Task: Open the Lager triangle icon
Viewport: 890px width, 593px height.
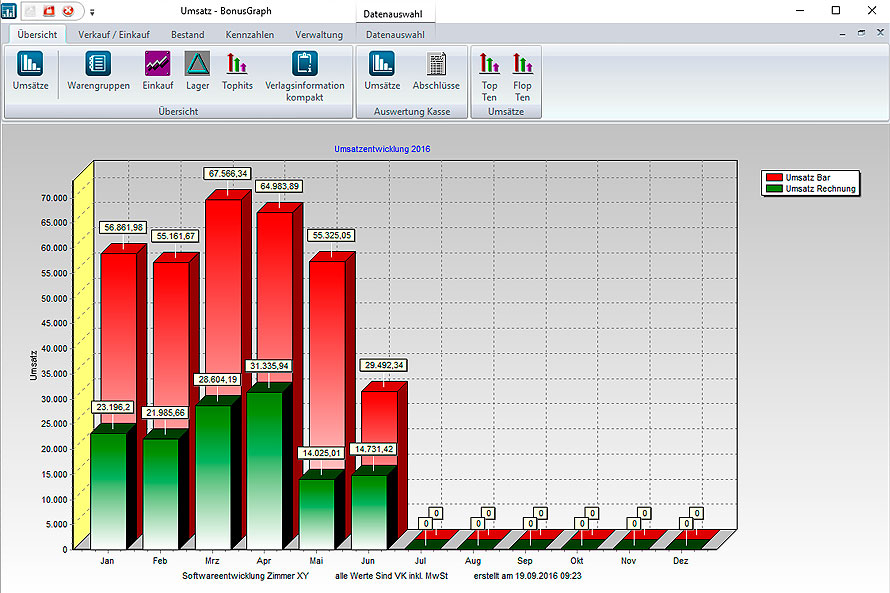Action: point(197,70)
